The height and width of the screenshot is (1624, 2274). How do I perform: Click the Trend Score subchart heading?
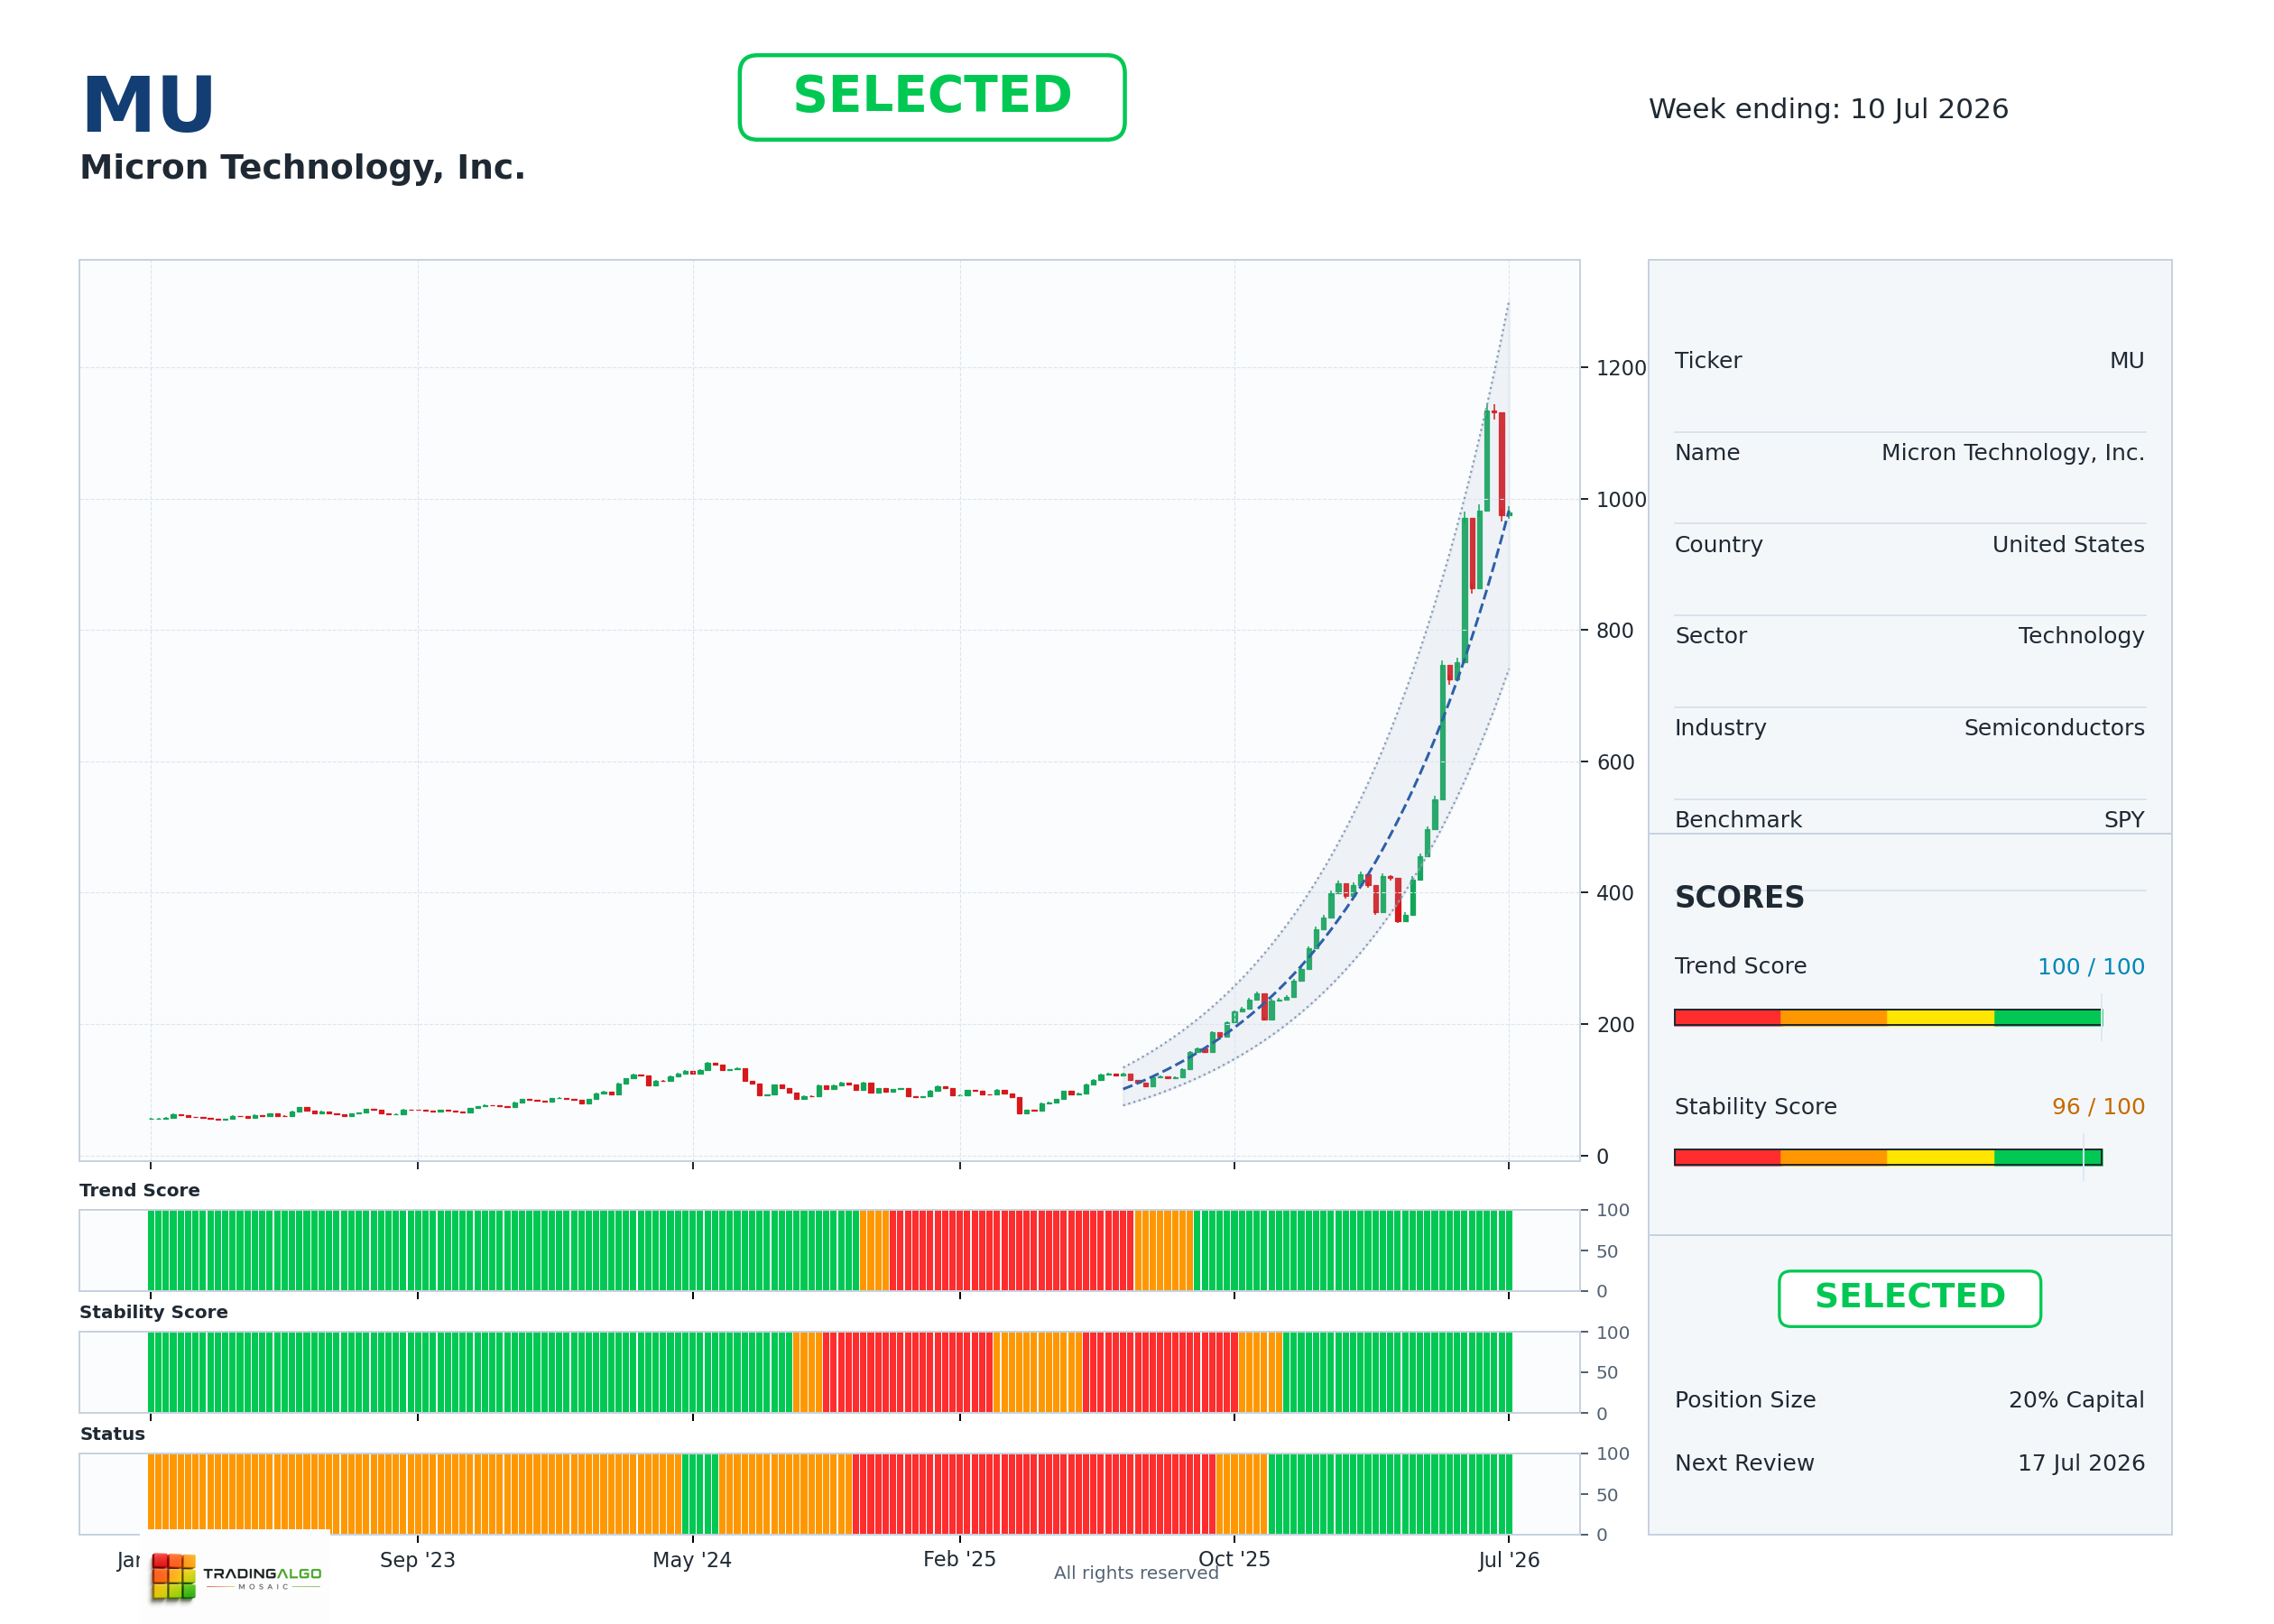(x=140, y=1190)
